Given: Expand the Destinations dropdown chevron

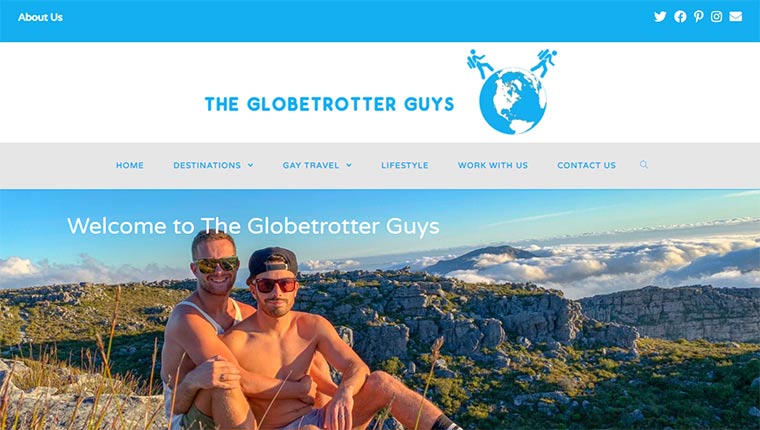Looking at the screenshot, I should (251, 165).
